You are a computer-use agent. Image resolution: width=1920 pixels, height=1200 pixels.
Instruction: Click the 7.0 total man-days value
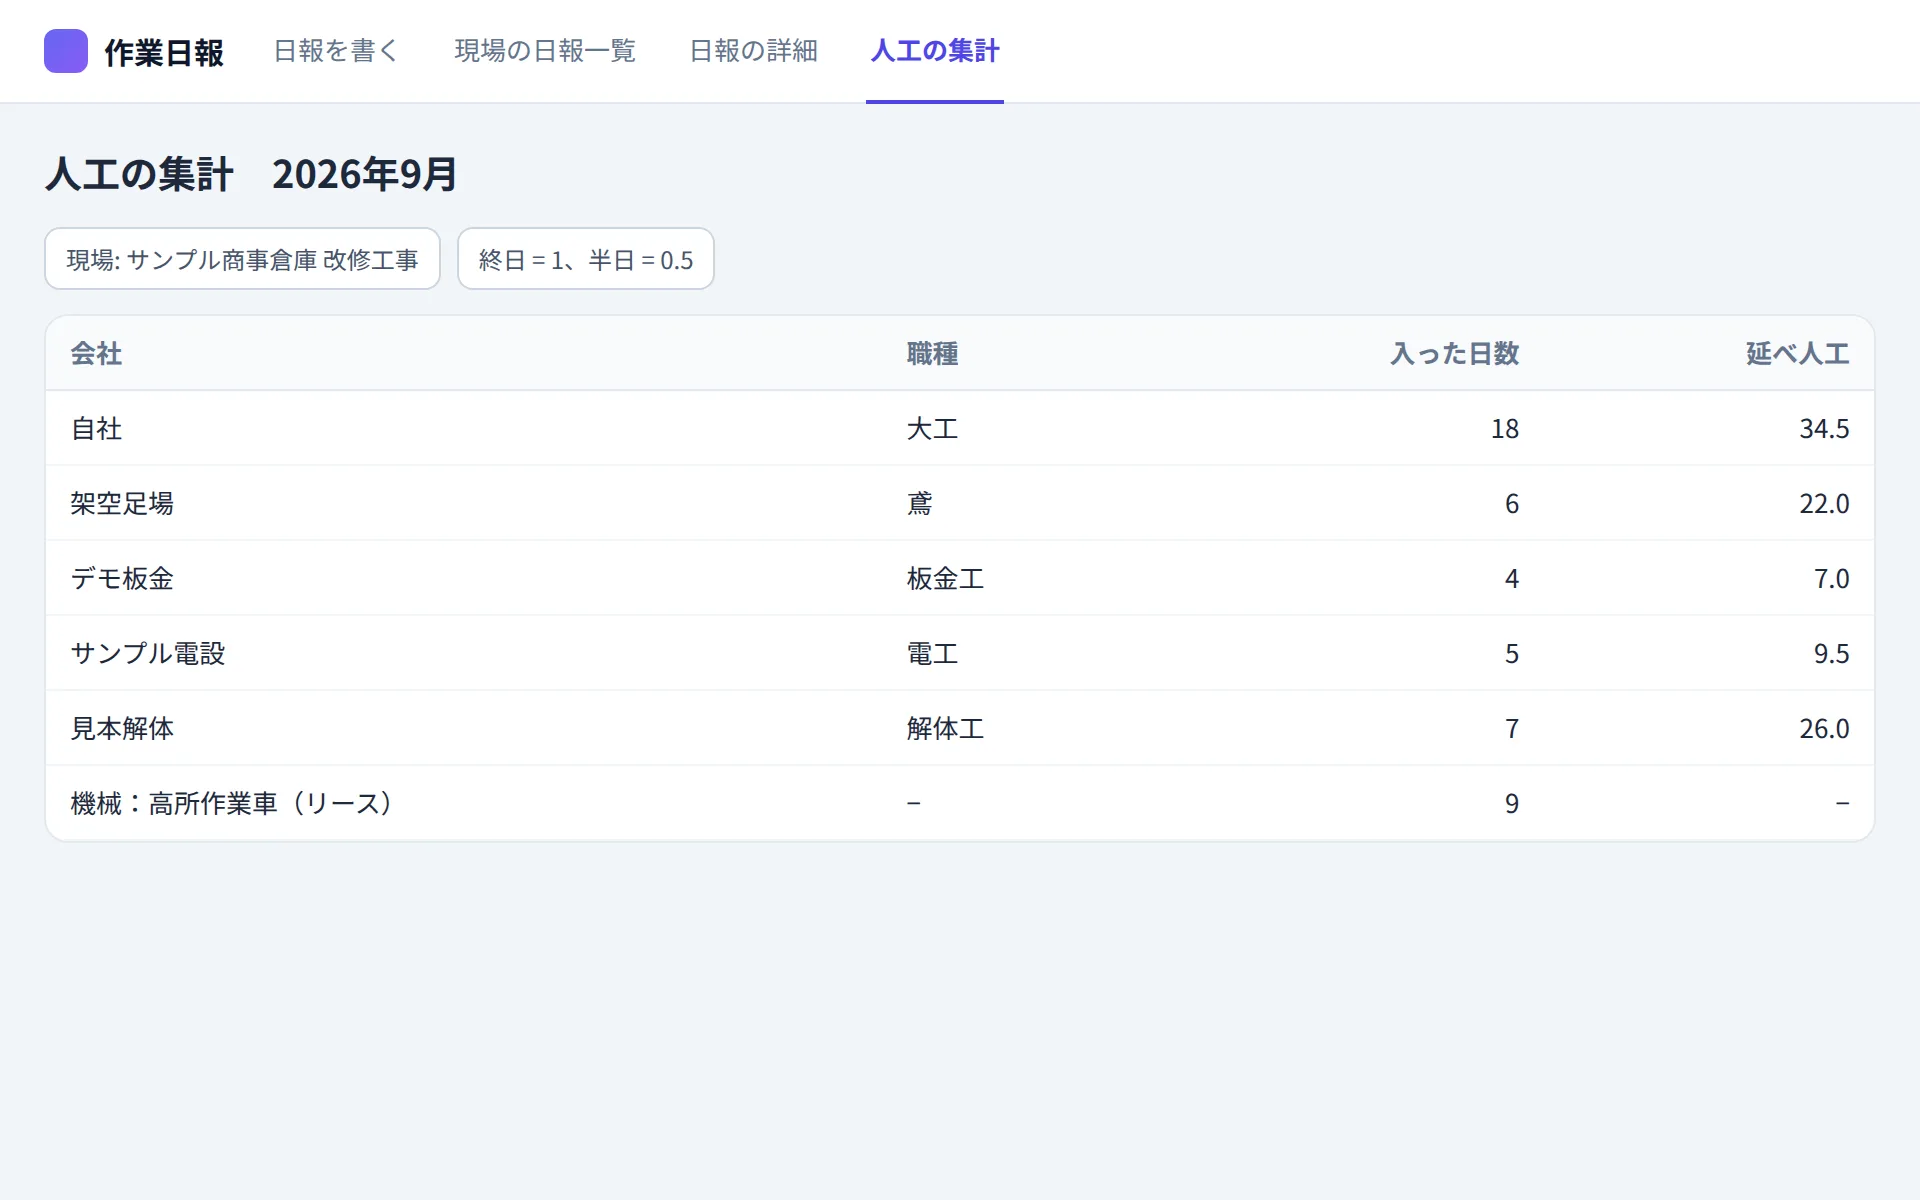1832,578
